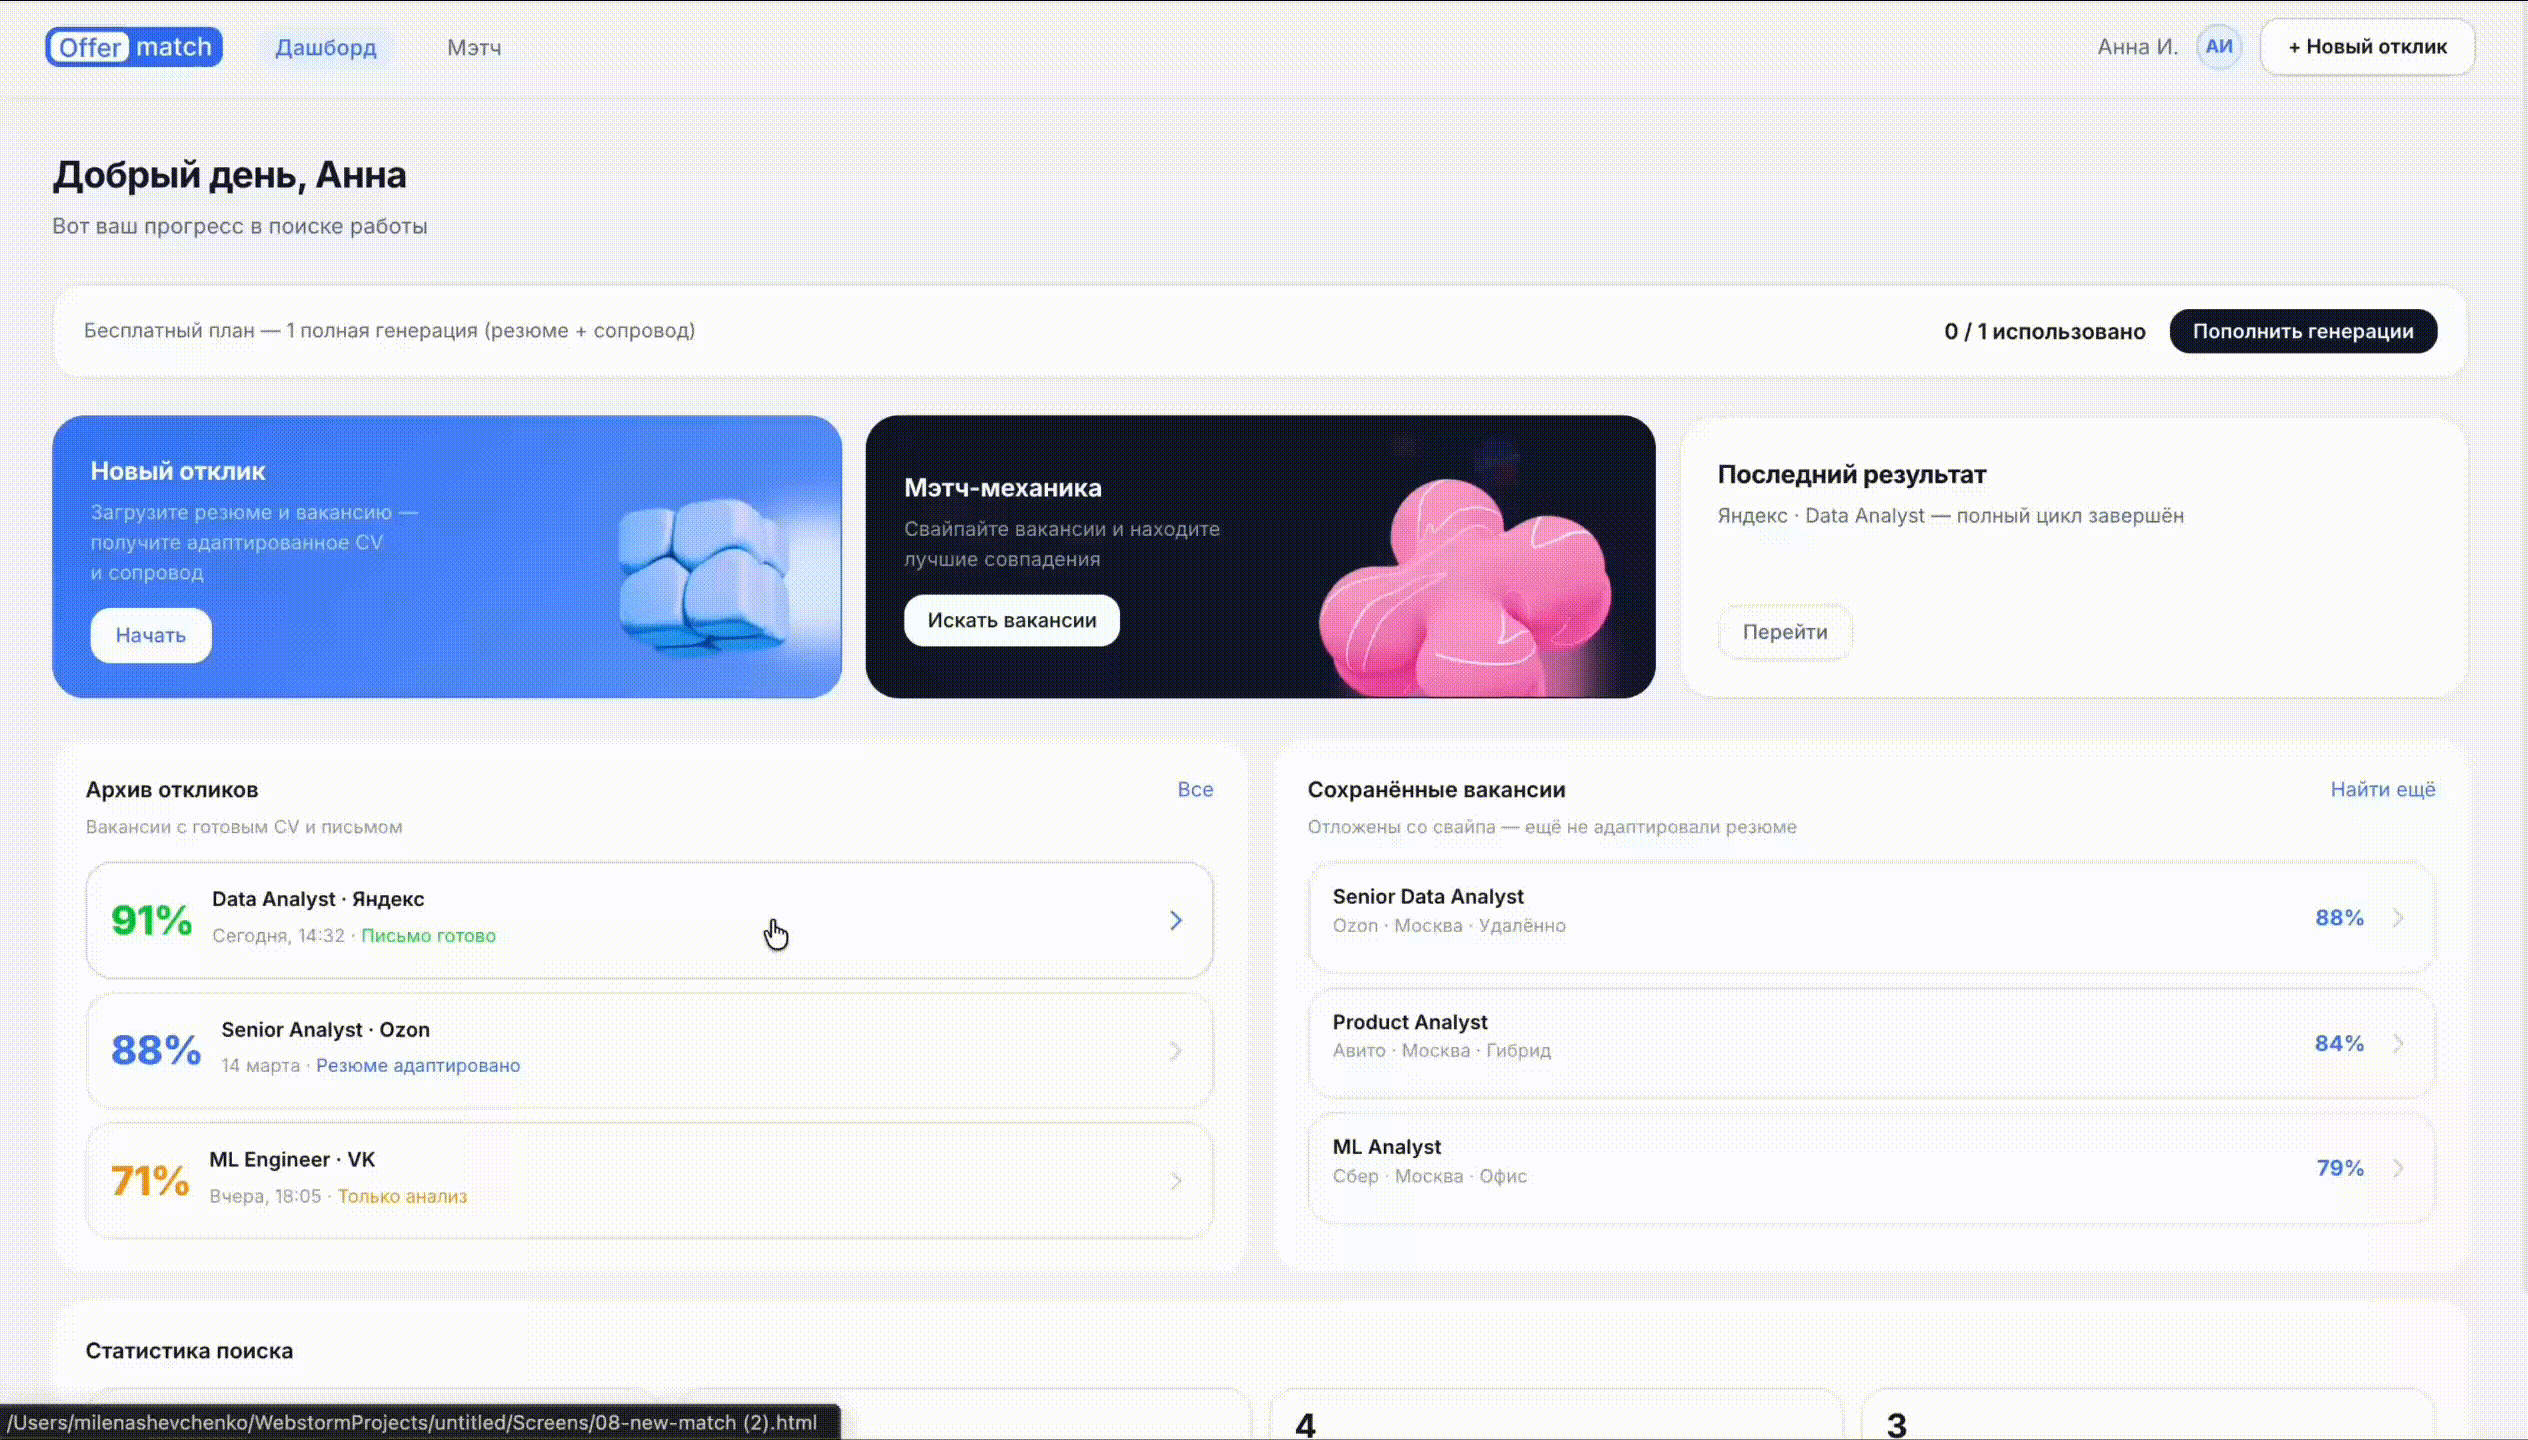
Task: Click 84% score for Product Analyst
Action: [x=2339, y=1043]
